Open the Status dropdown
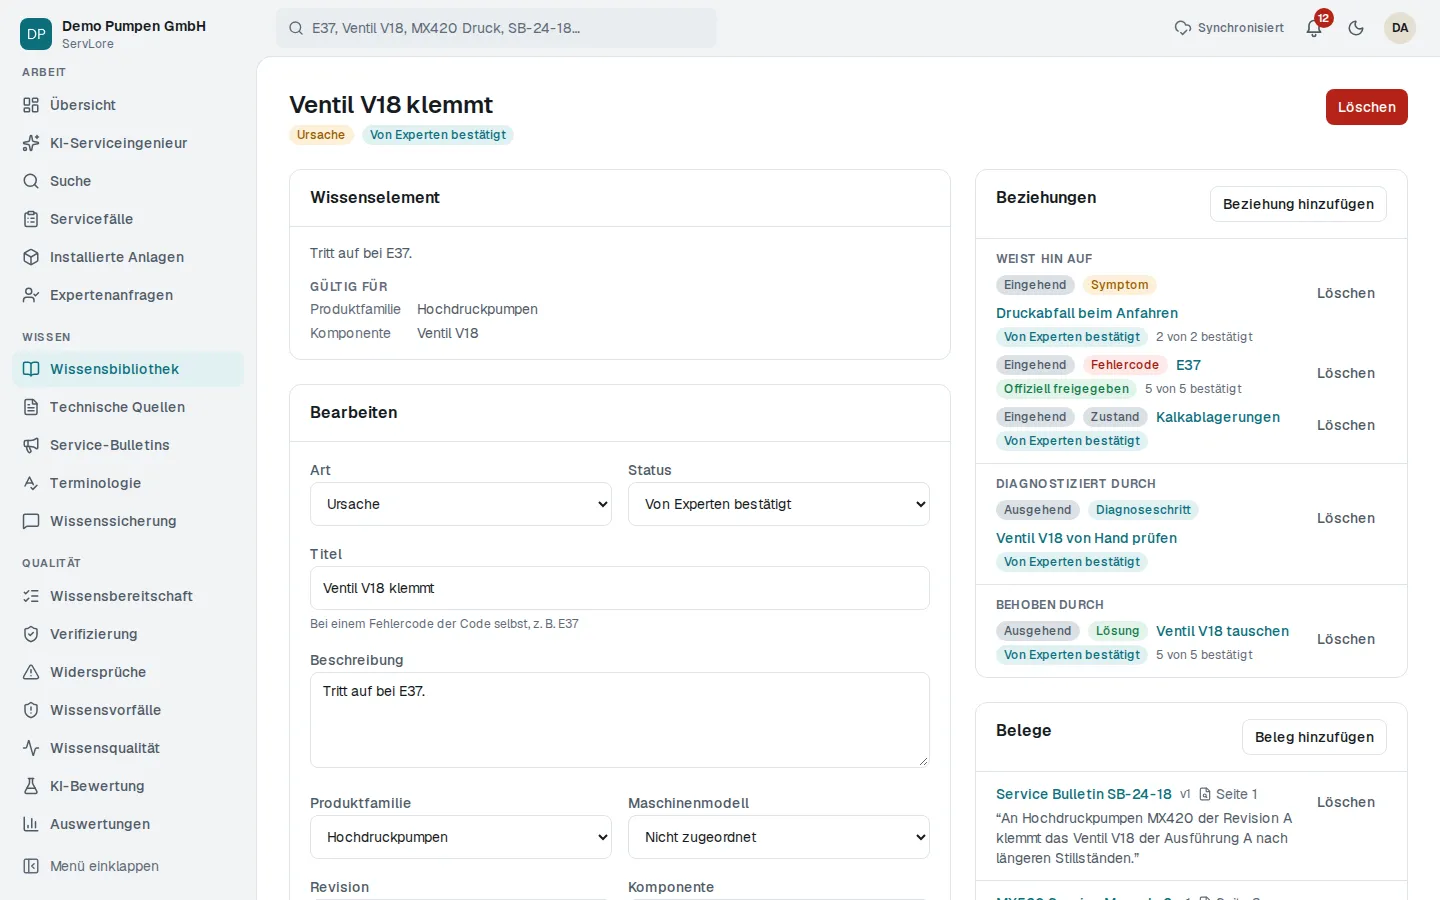1440x900 pixels. (779, 504)
